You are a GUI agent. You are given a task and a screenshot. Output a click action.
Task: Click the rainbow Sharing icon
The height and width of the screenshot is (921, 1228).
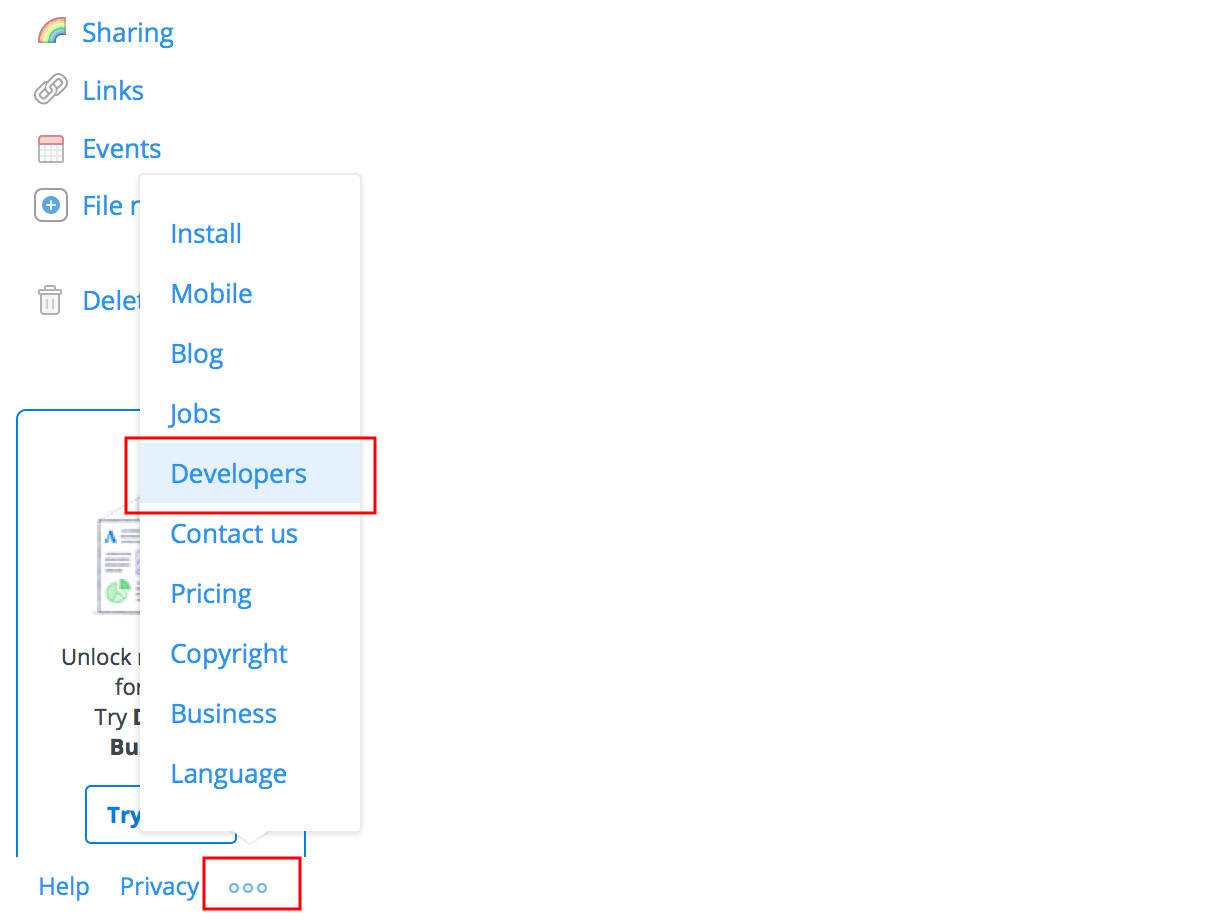pos(50,32)
